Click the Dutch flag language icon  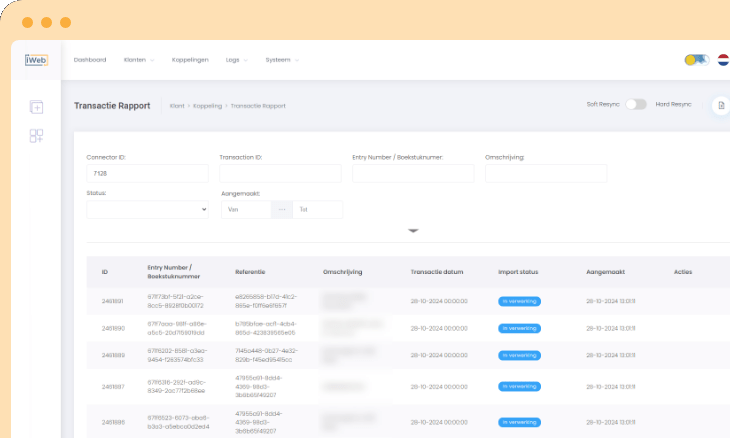(722, 60)
